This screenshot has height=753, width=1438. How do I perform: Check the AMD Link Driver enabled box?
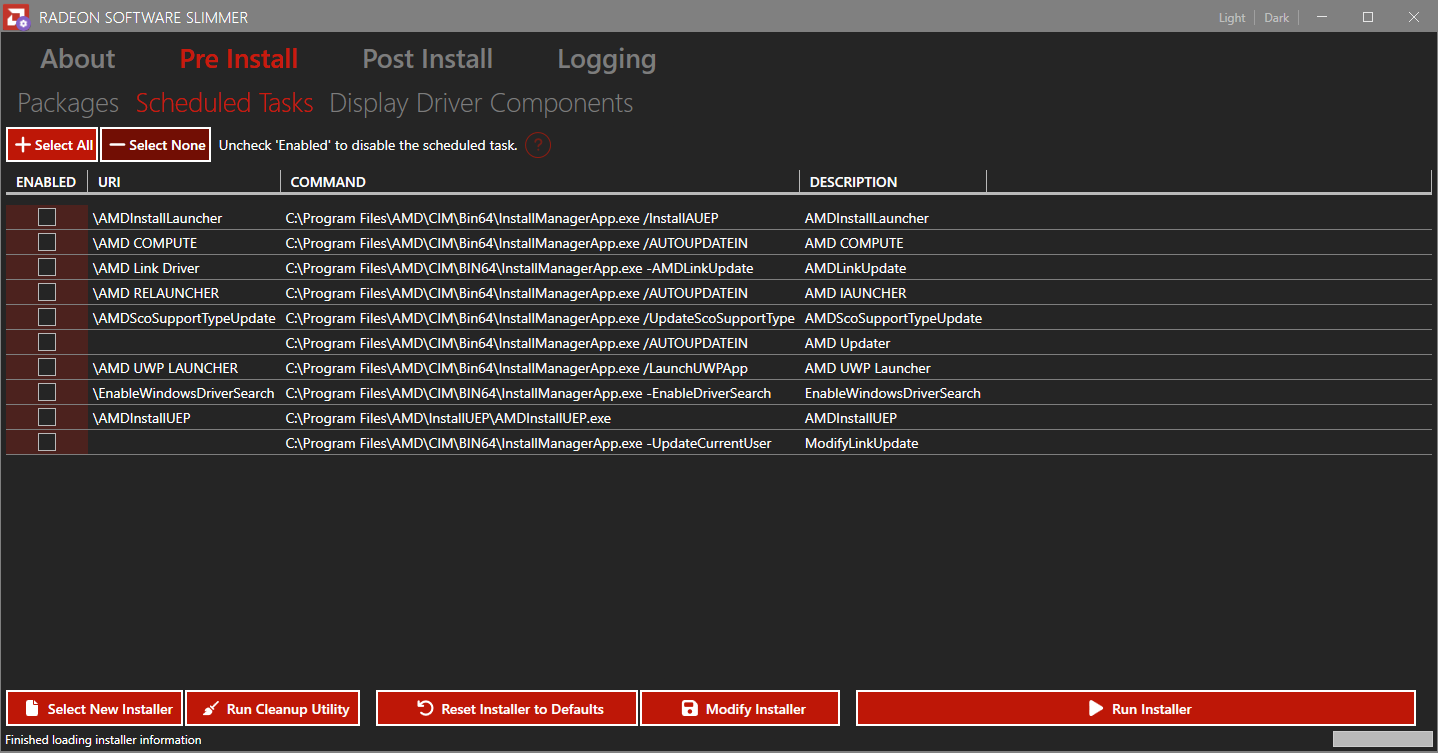[47, 267]
